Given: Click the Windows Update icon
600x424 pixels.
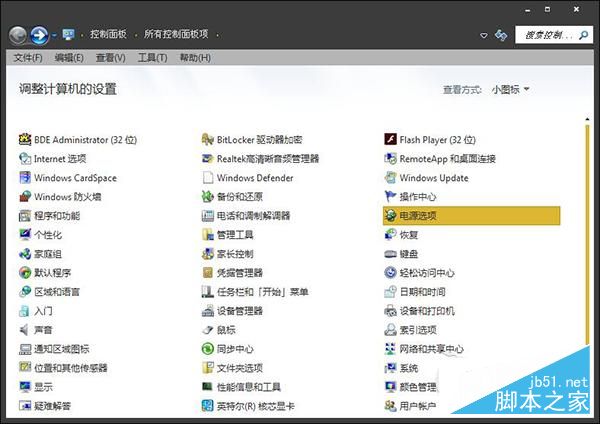Looking at the screenshot, I should [390, 178].
